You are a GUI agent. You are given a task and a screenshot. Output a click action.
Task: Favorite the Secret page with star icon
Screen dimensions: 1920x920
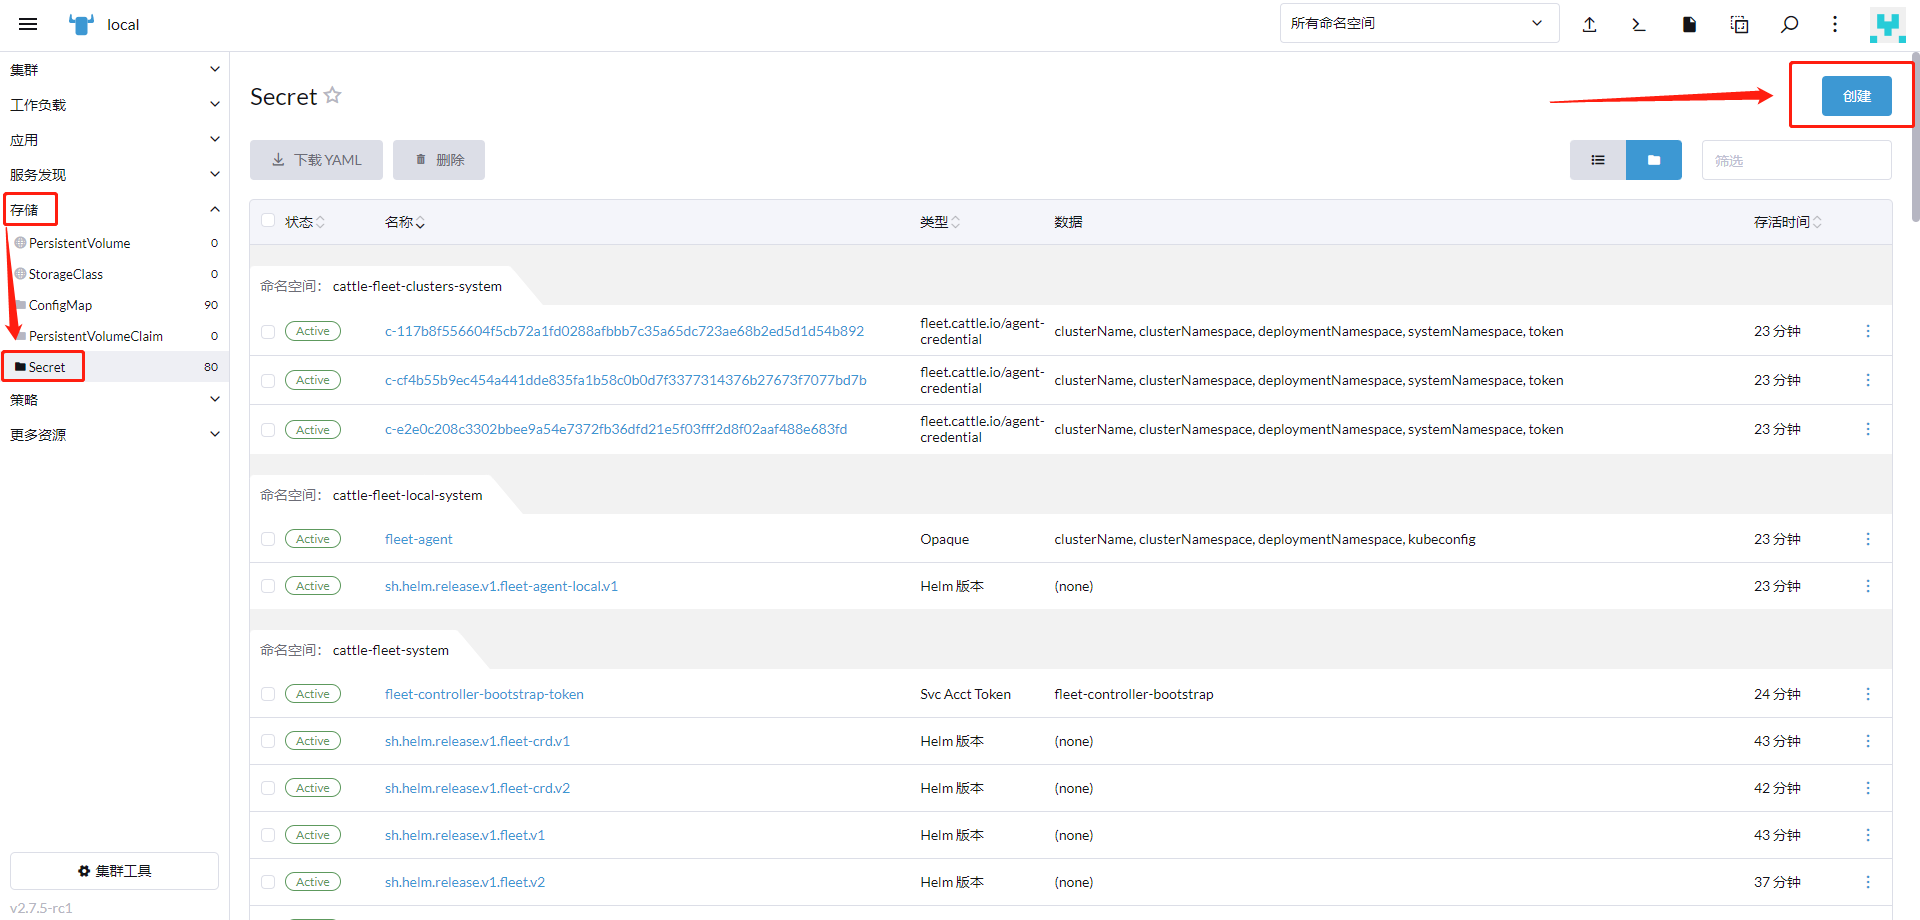333,95
